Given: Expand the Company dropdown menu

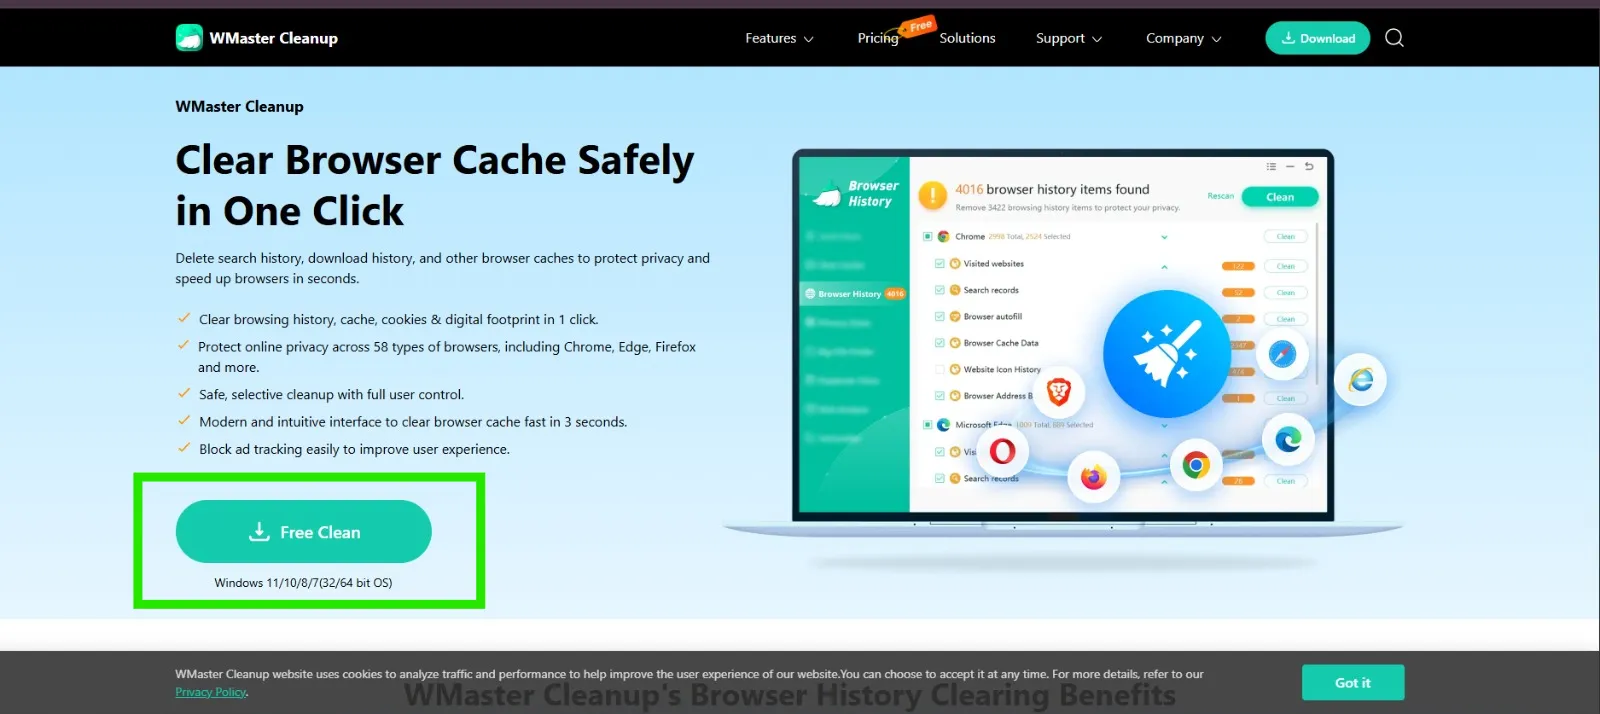Looking at the screenshot, I should [1184, 38].
